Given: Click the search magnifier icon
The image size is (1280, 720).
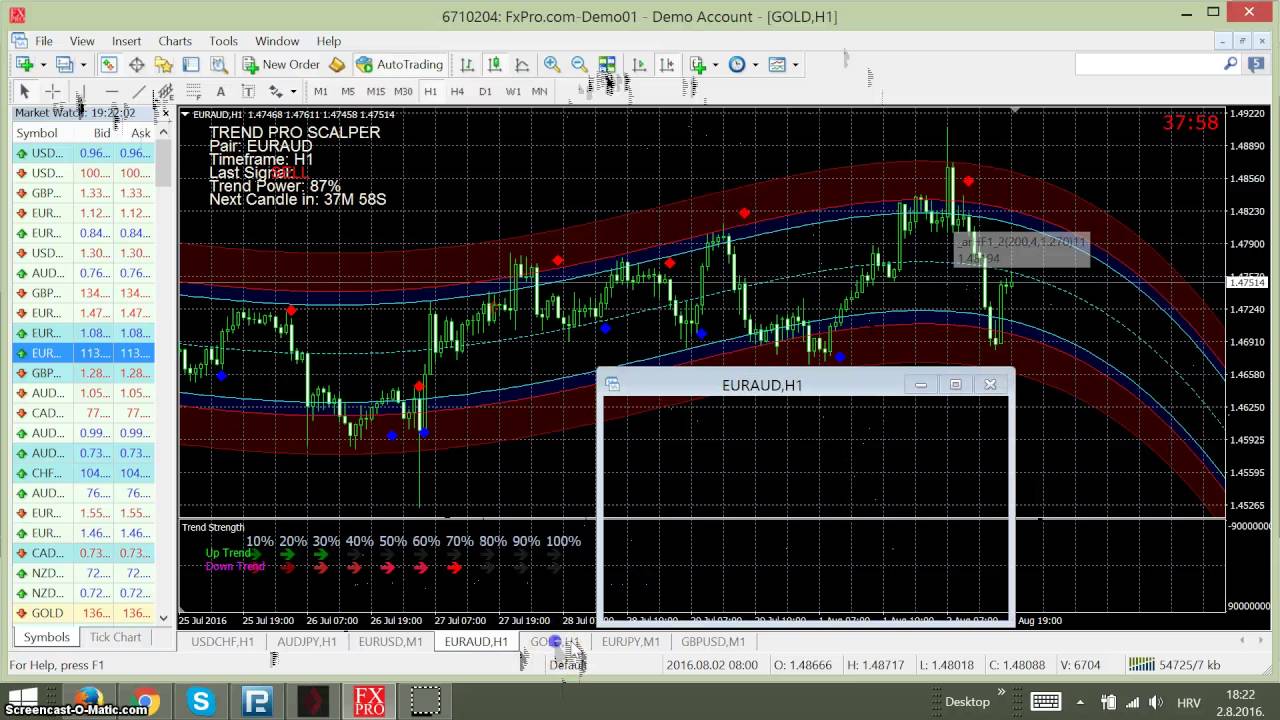Looking at the screenshot, I should [1231, 64].
